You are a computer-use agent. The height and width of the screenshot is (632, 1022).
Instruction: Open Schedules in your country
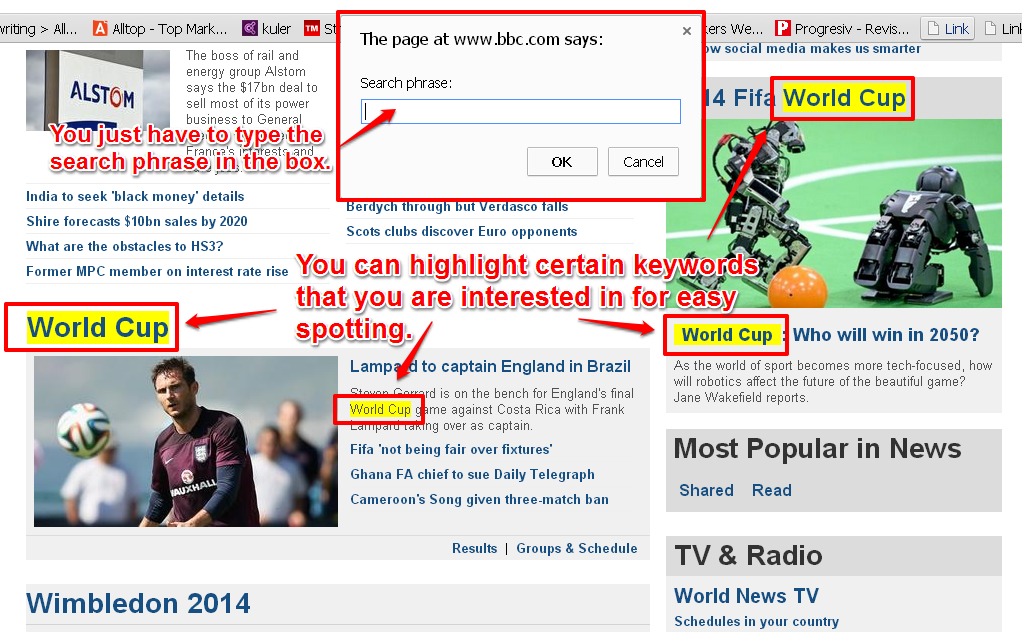point(756,622)
